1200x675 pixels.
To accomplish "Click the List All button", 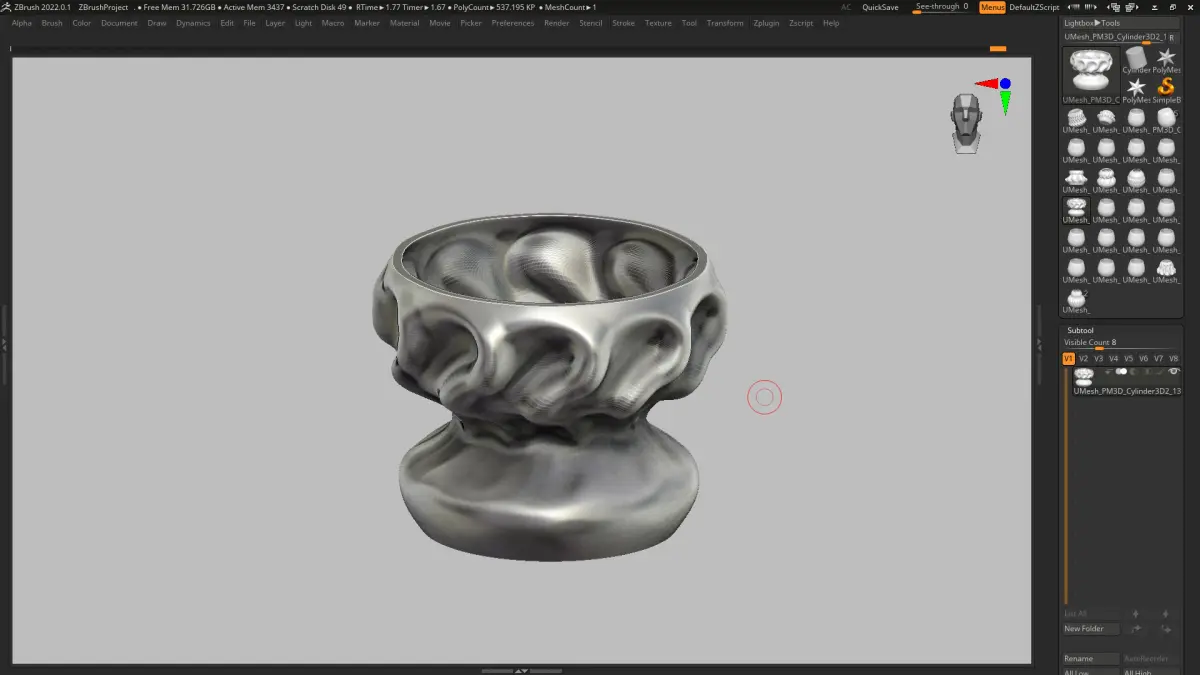I will (1091, 613).
